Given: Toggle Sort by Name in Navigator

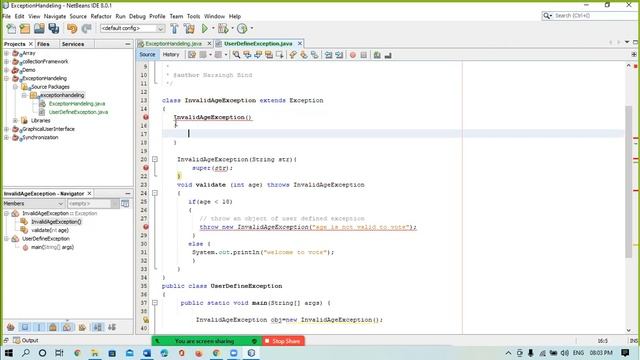Looking at the screenshot, I should click(x=98, y=327).
